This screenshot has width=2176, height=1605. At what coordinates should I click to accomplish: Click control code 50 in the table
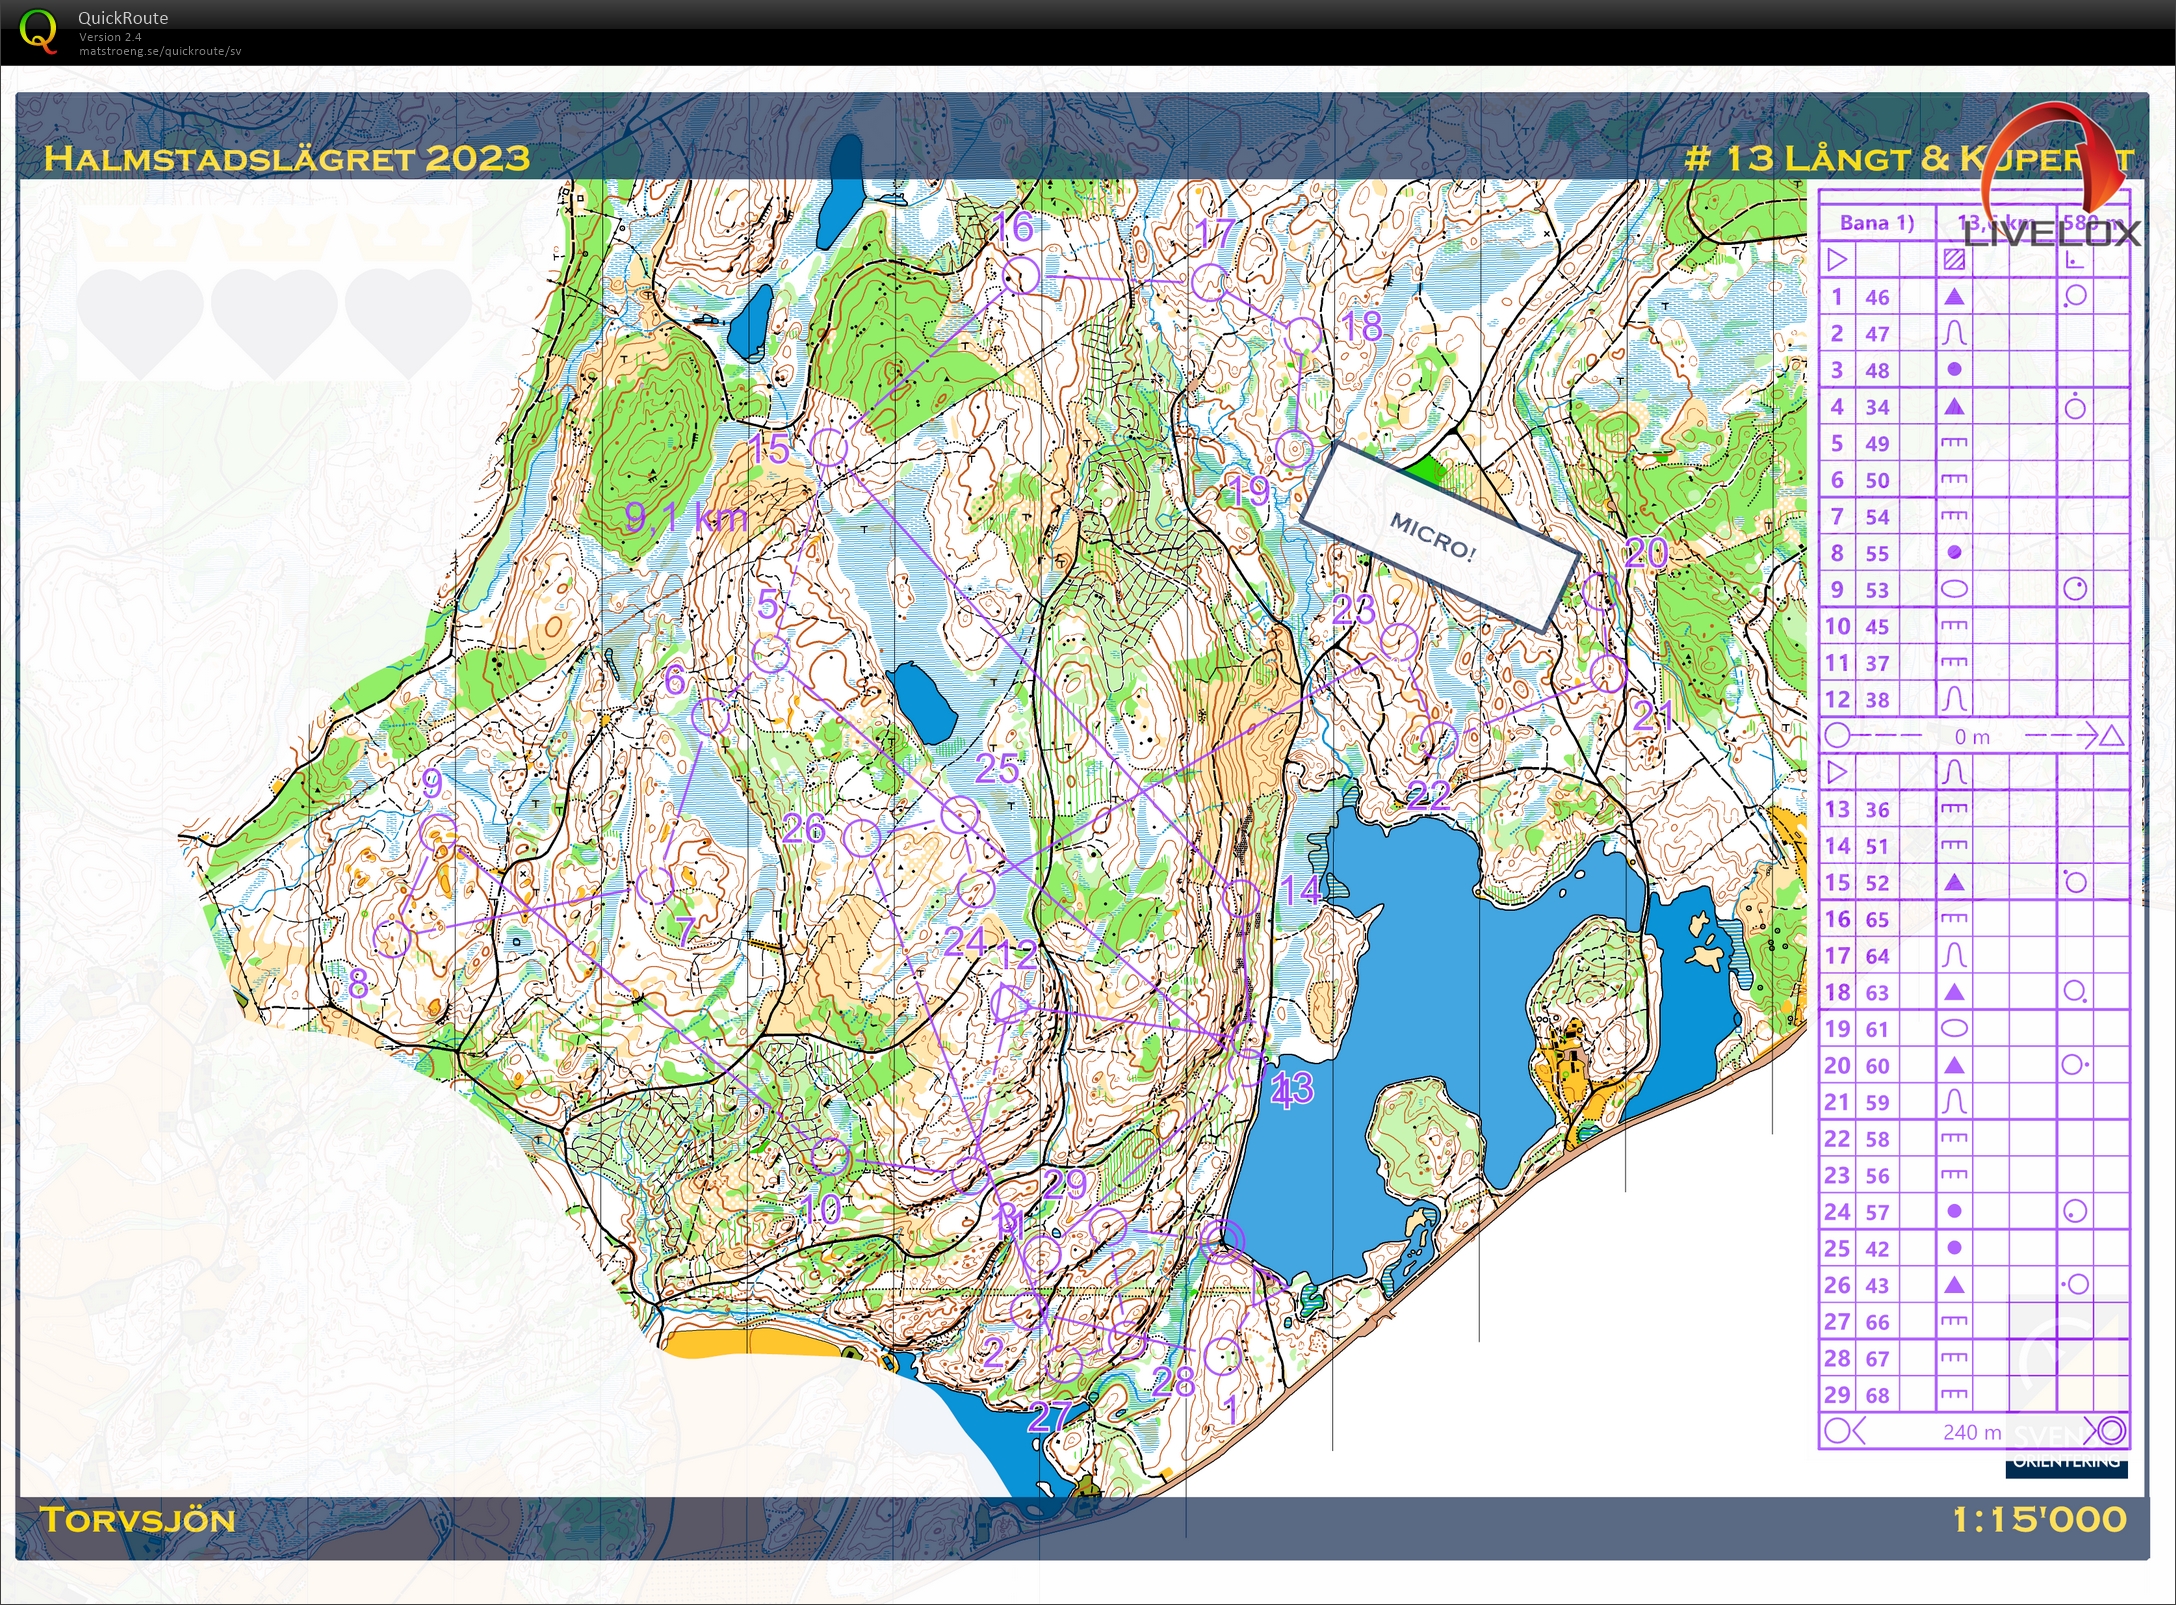1877,480
